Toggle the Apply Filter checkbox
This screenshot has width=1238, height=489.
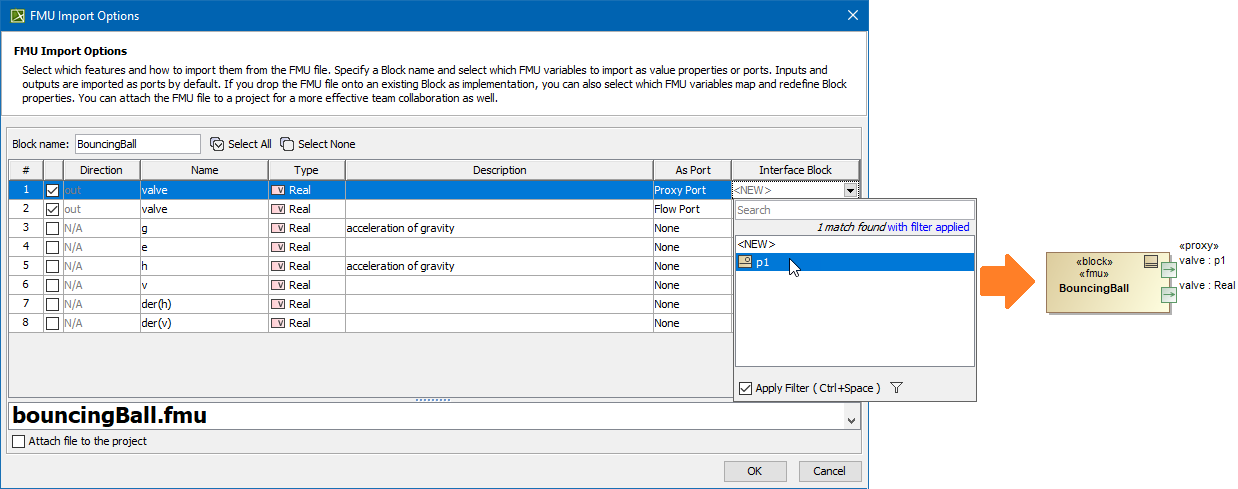[745, 388]
